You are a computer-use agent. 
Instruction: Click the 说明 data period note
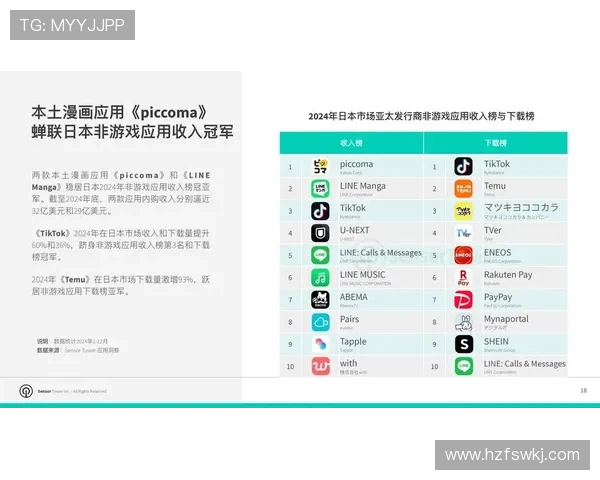pos(72,341)
